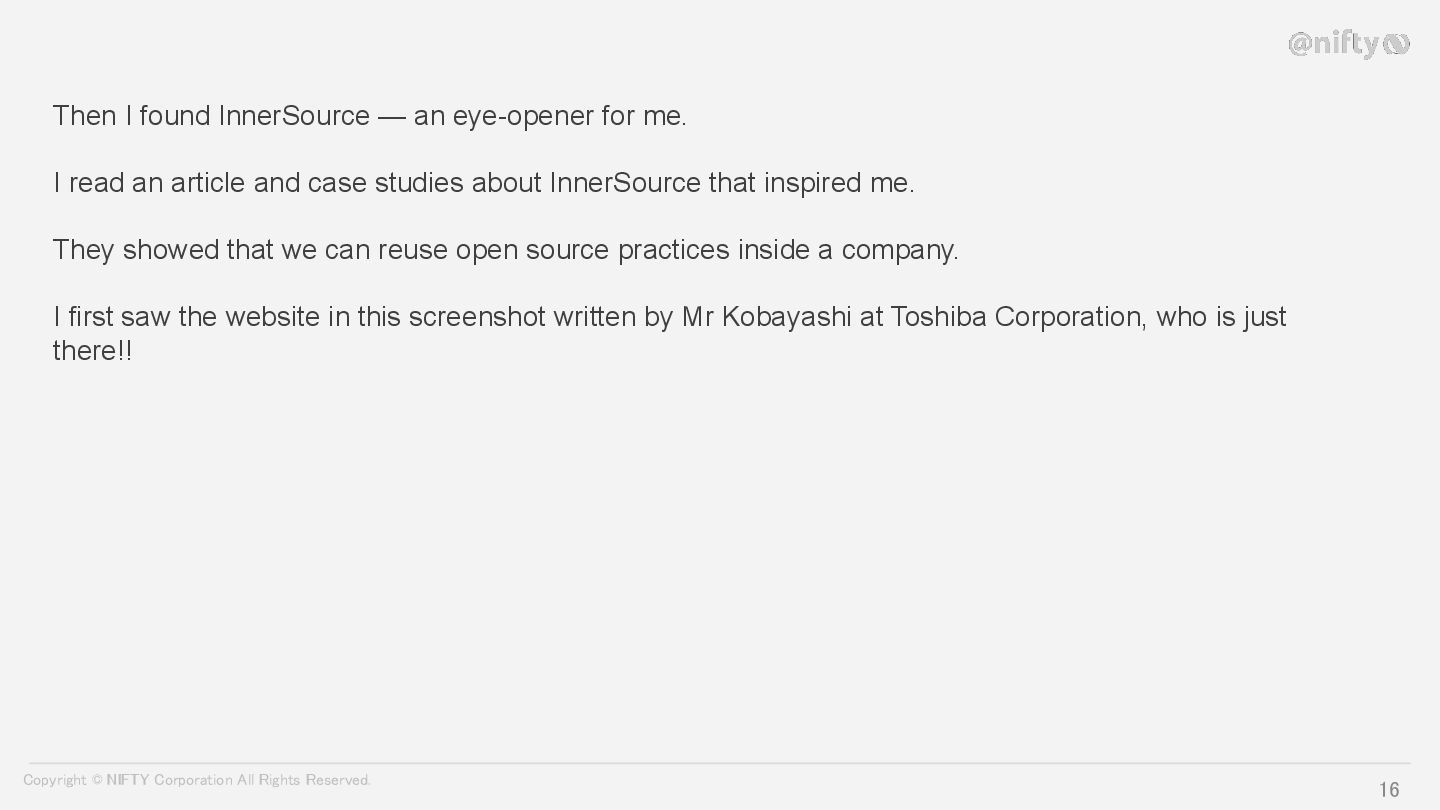Click the phrase "open source practices"
This screenshot has width=1440, height=810.
[592, 250]
